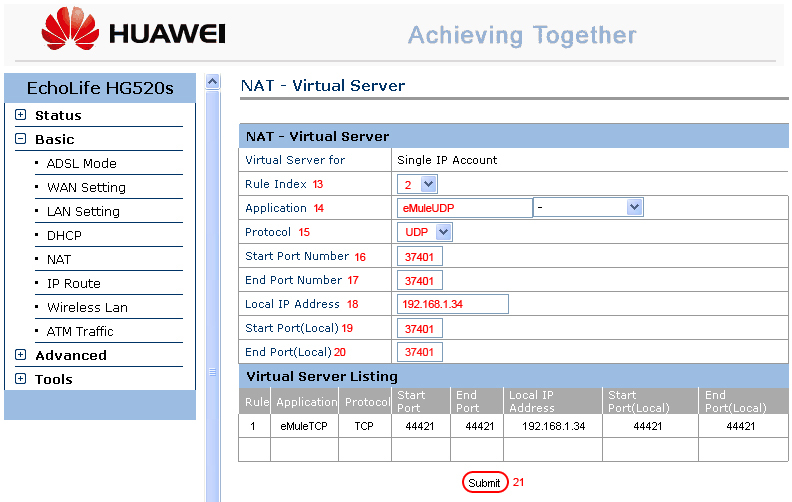
Task: Click the Submit button
Action: click(x=484, y=483)
